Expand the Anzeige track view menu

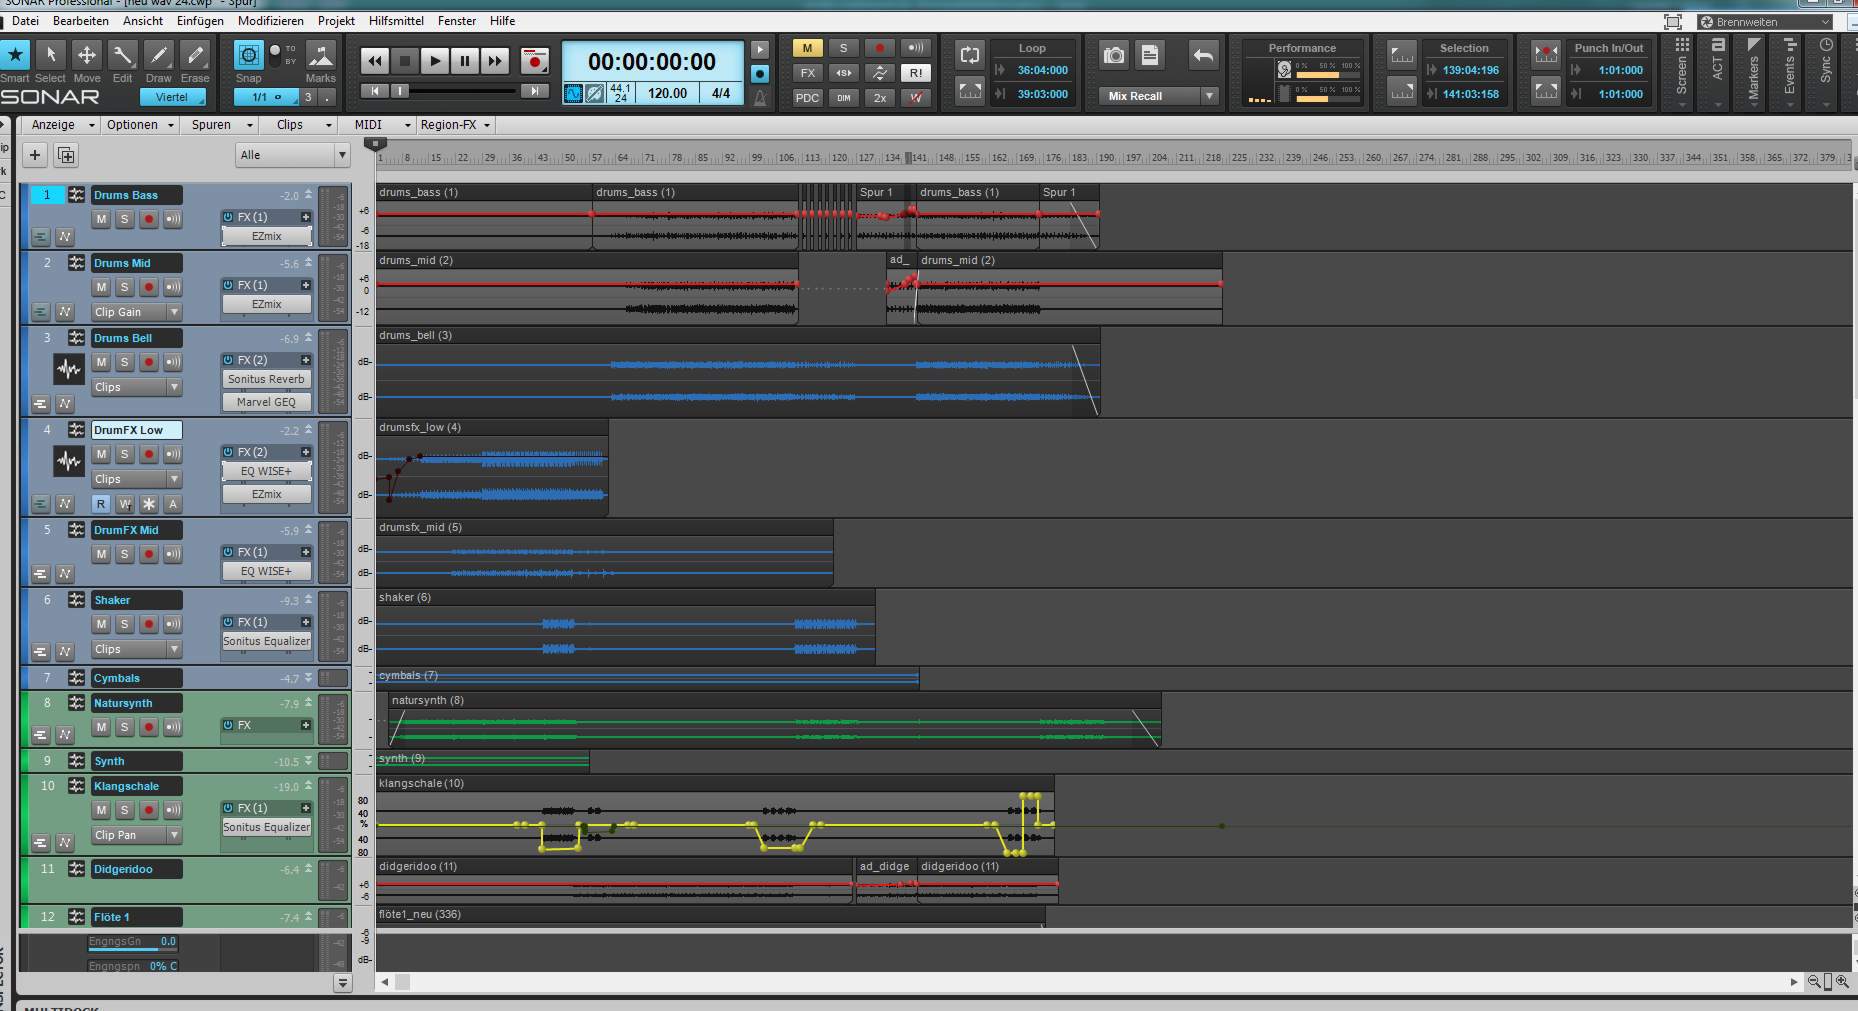[62, 125]
